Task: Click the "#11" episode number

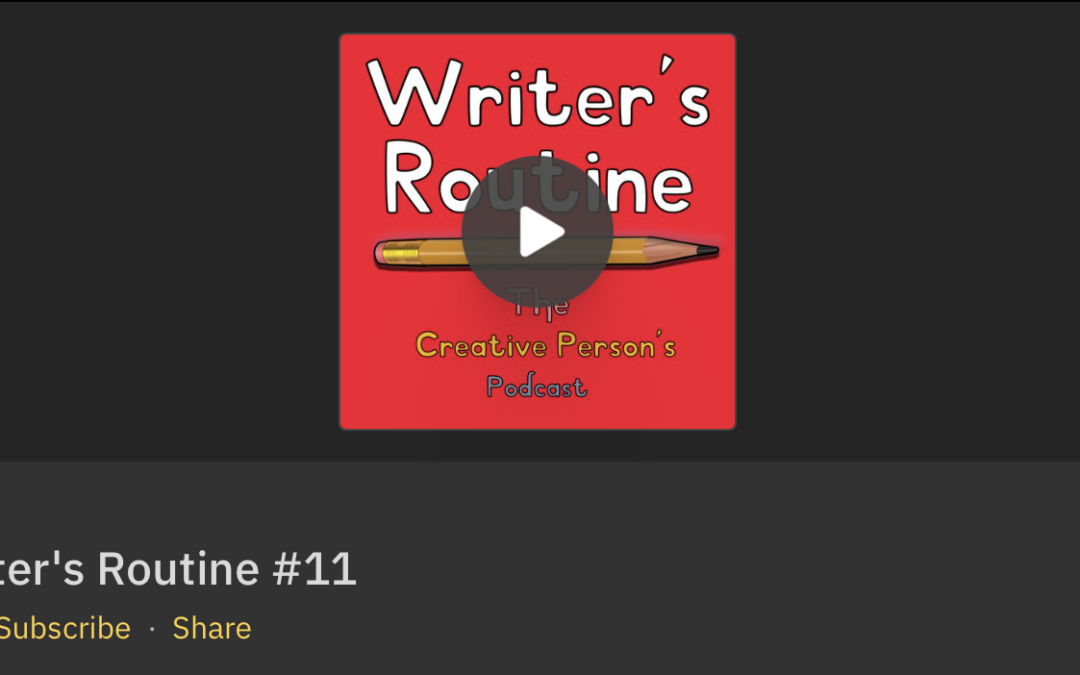Action: click(x=314, y=570)
